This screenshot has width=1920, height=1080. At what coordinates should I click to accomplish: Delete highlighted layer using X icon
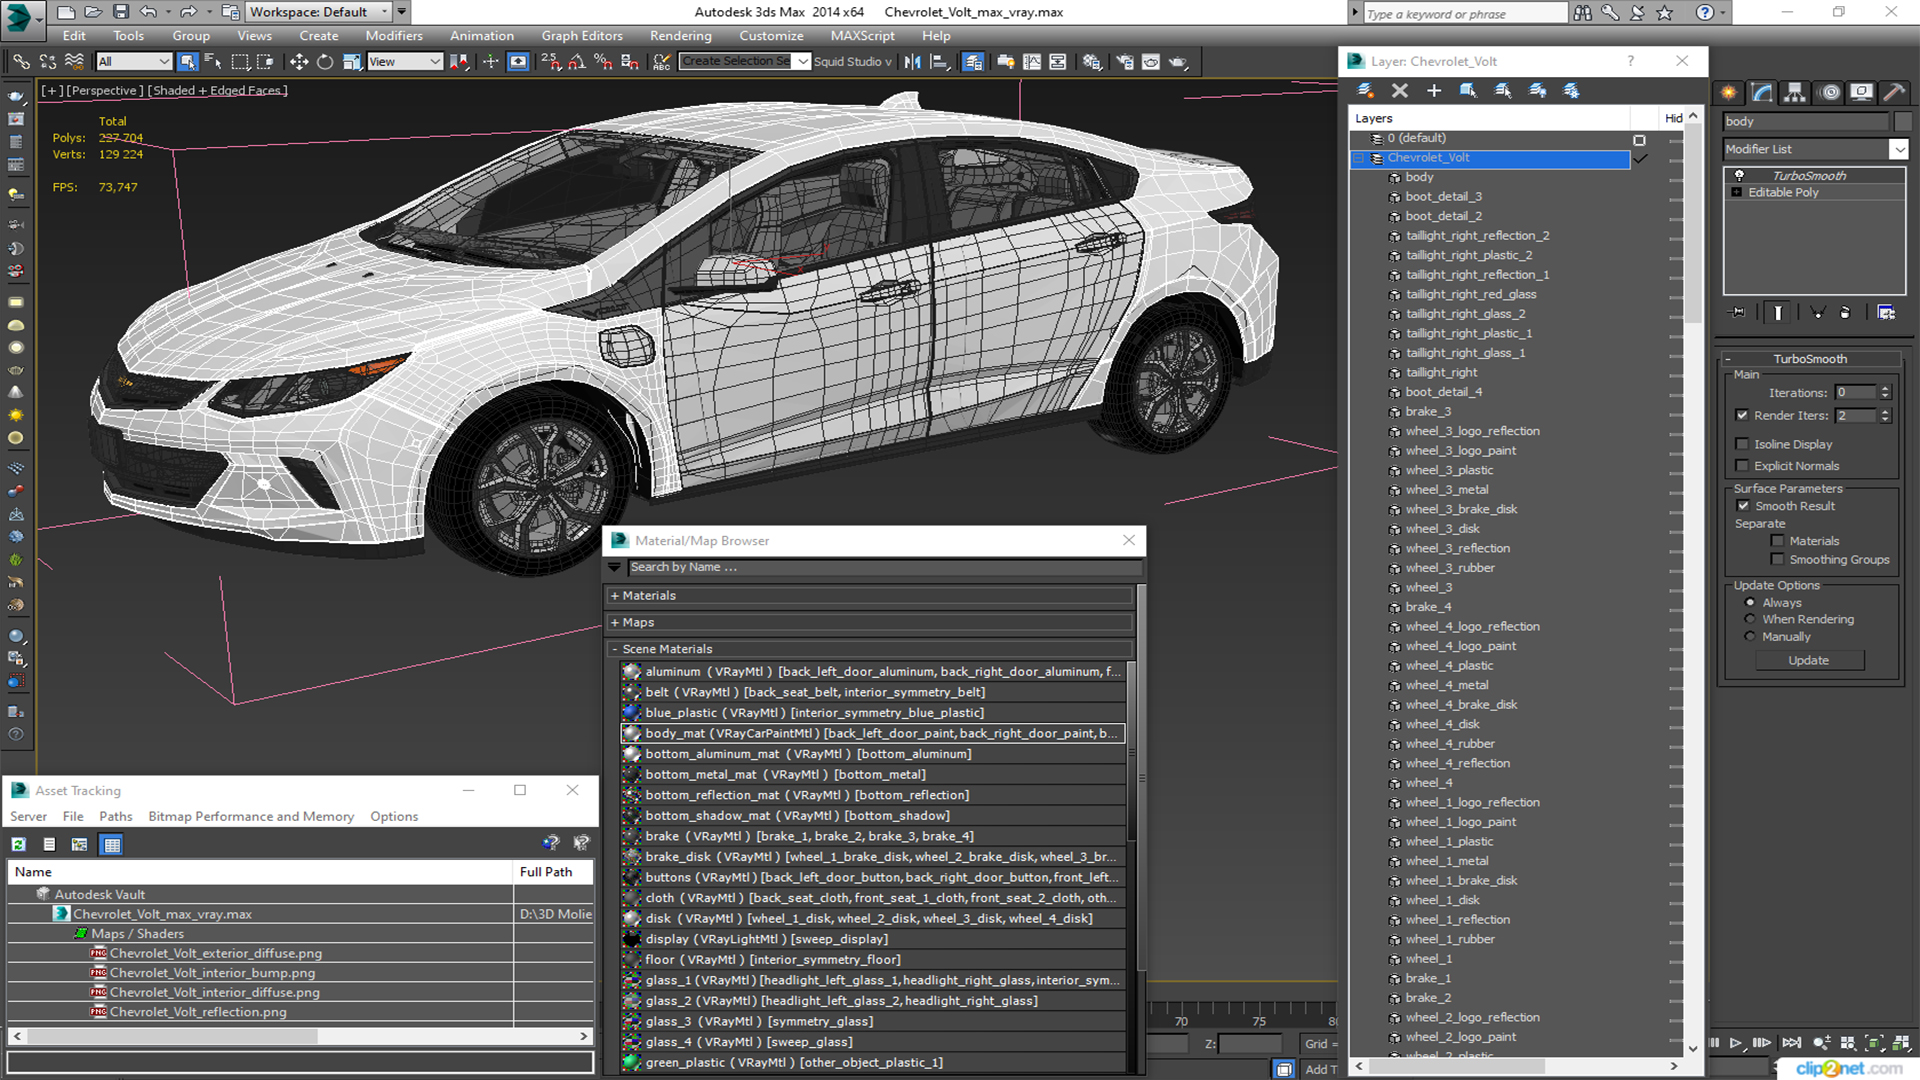[x=1400, y=91]
